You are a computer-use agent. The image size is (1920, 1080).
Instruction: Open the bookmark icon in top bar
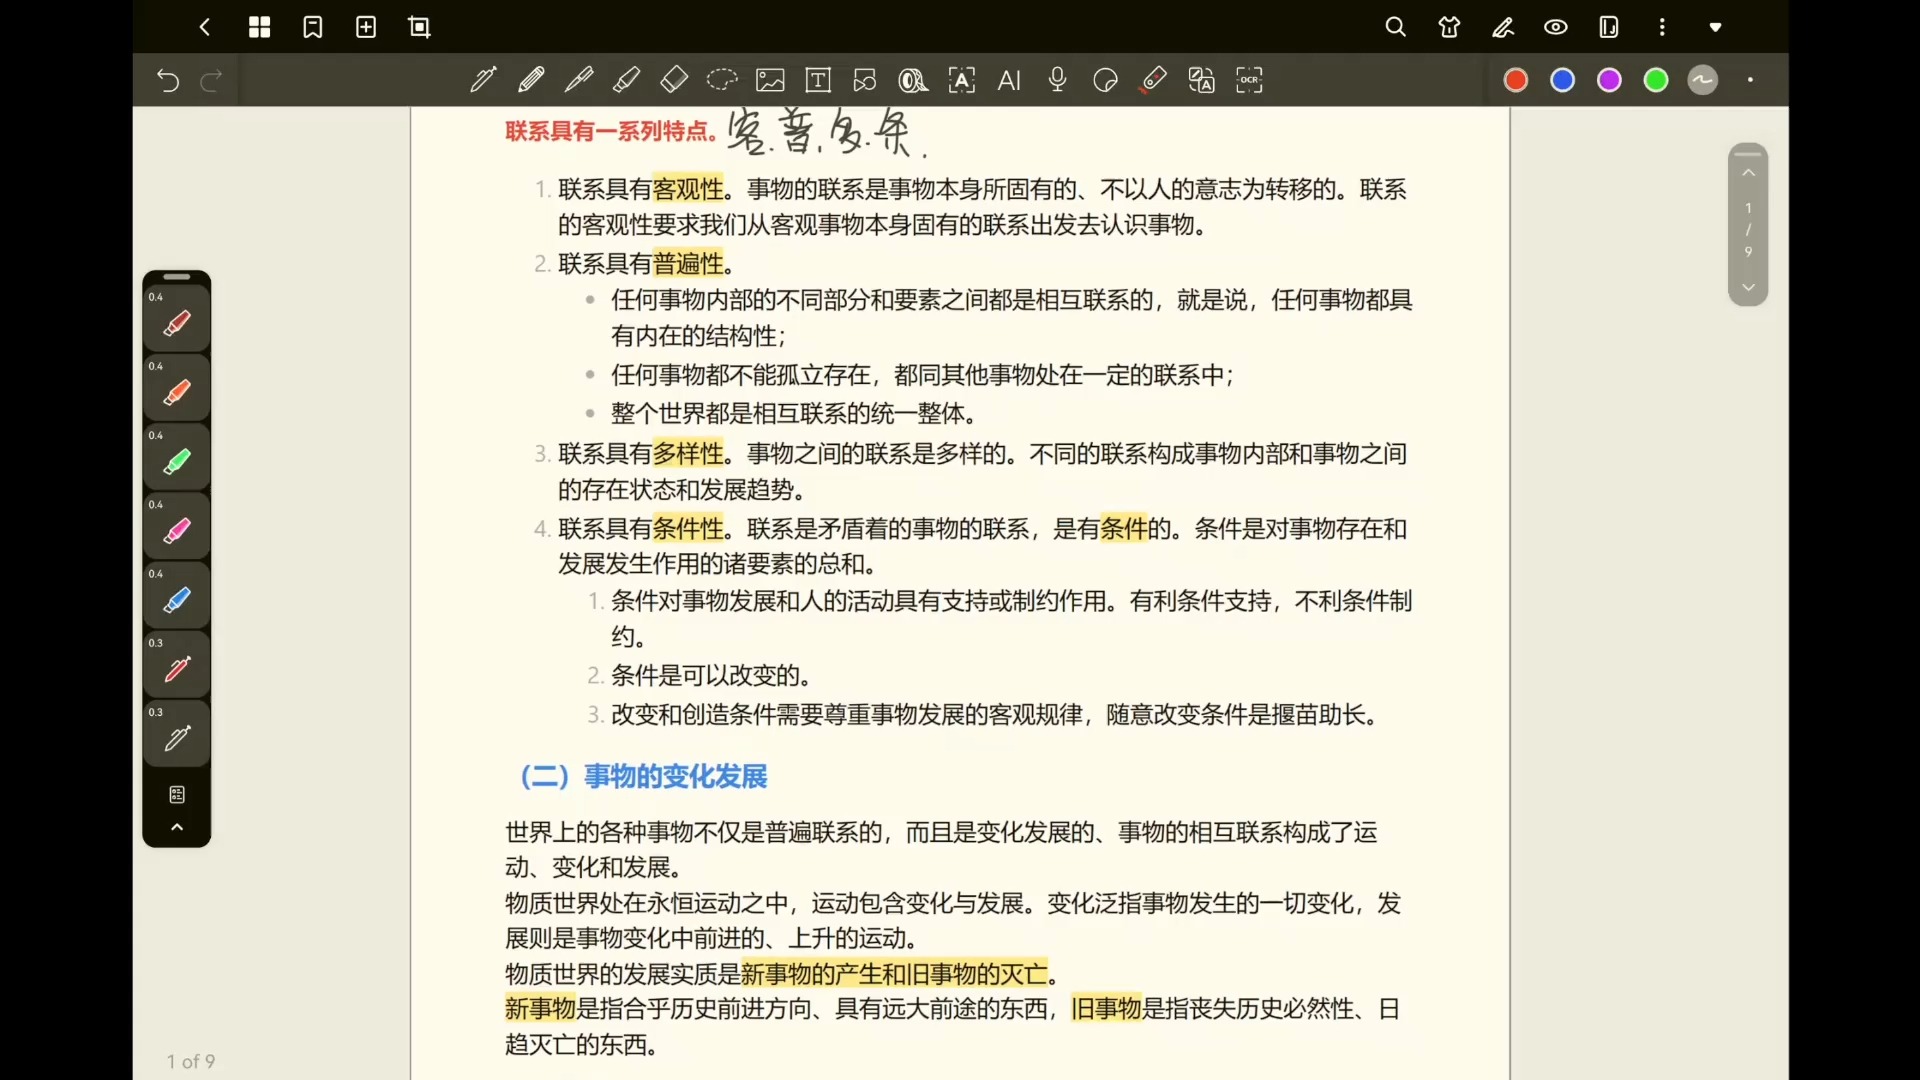pyautogui.click(x=313, y=27)
